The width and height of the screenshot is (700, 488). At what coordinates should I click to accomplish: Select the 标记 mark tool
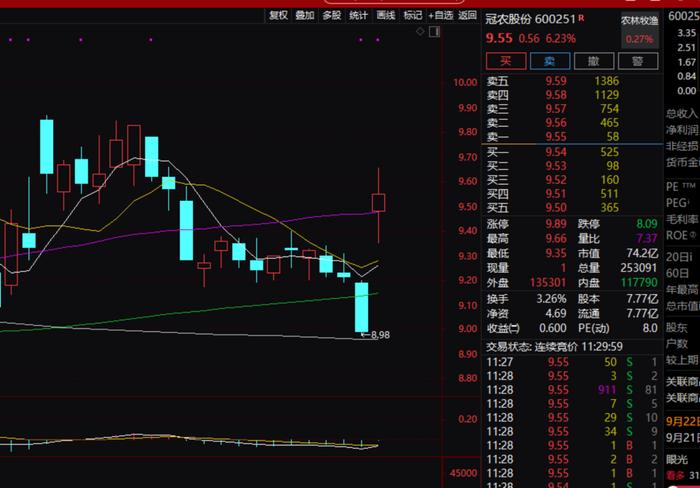pos(412,16)
